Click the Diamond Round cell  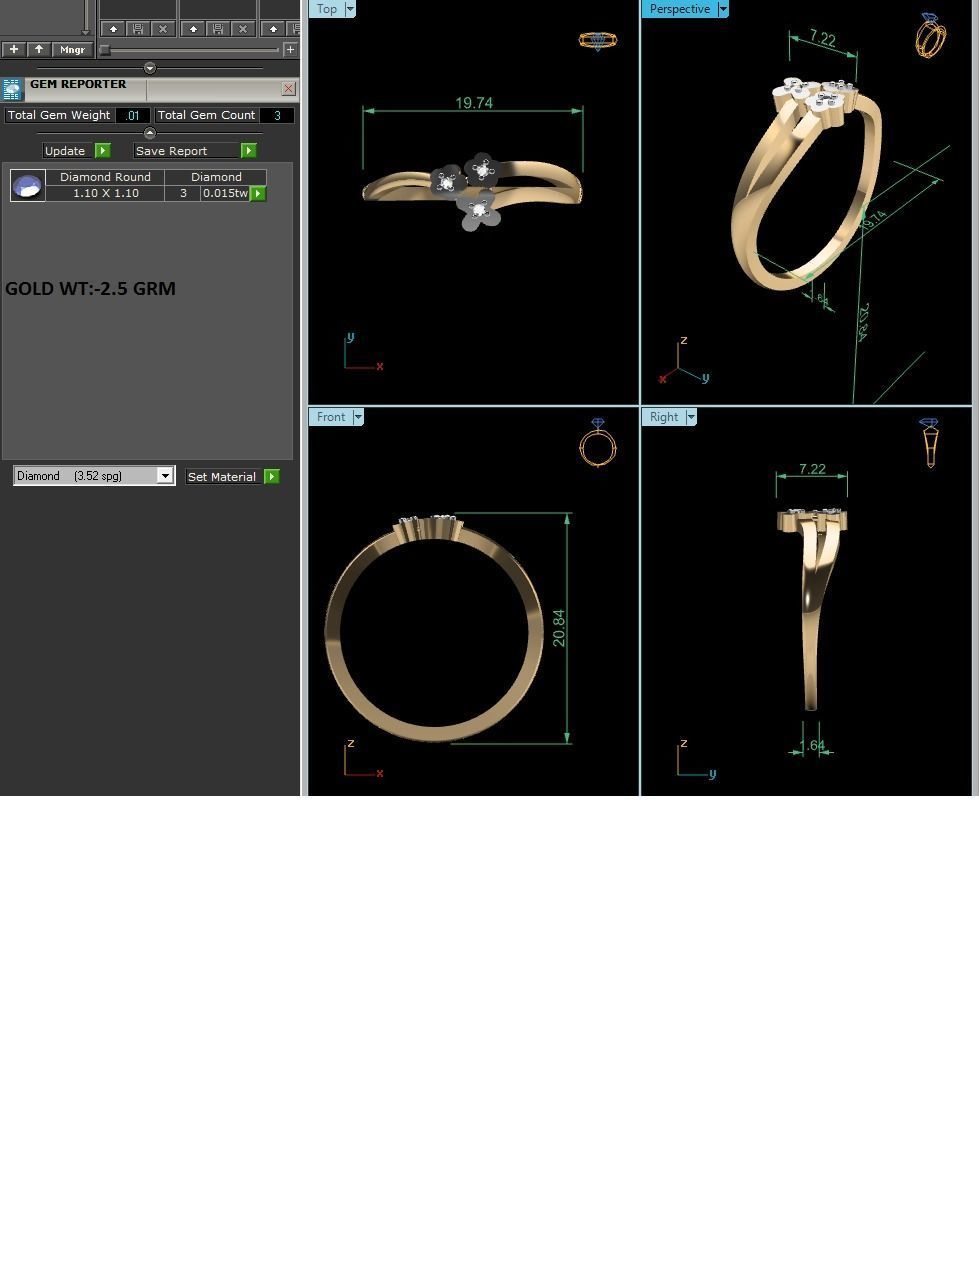105,177
